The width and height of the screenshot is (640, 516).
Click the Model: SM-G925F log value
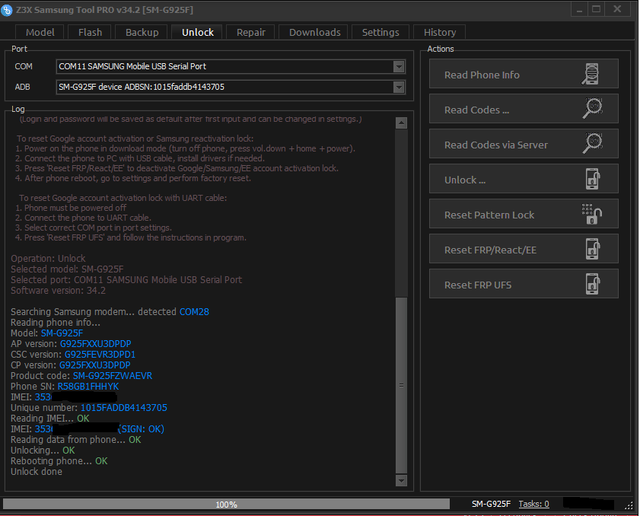[x=62, y=333]
